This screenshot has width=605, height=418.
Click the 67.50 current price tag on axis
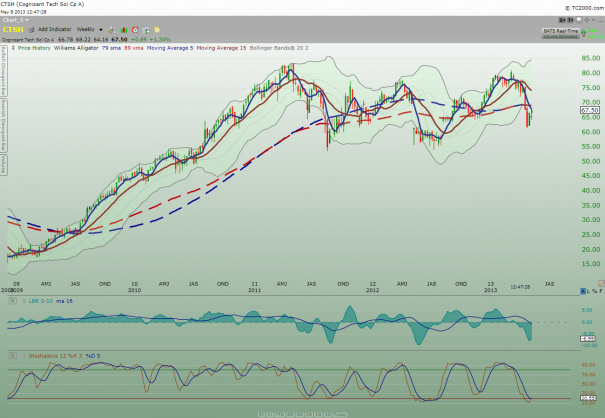point(590,110)
